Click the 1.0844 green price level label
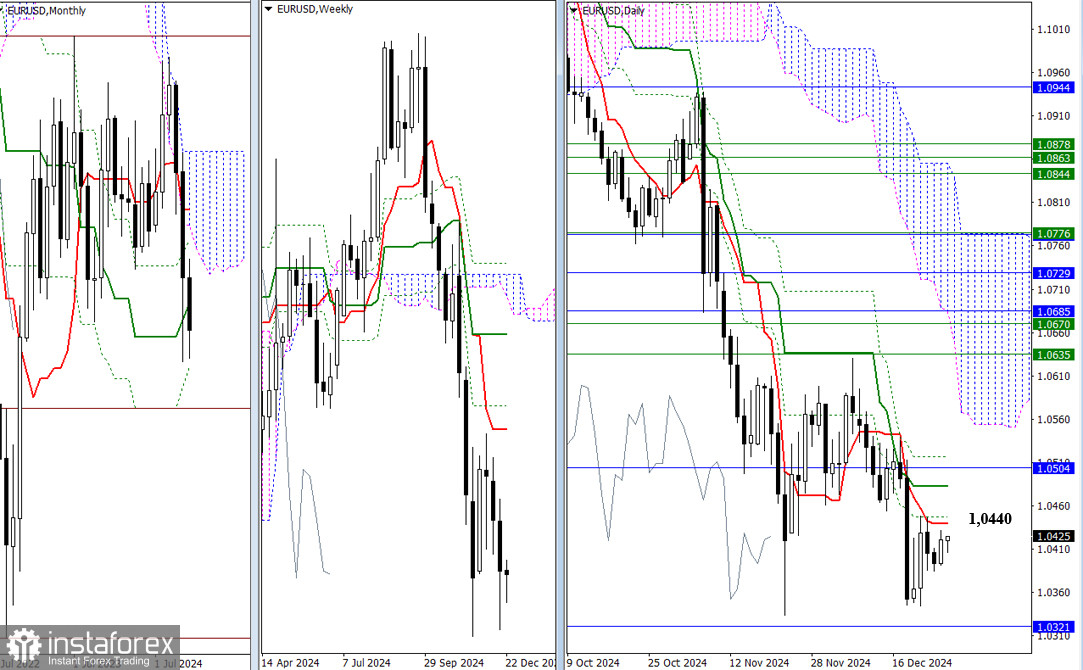This screenshot has width=1083, height=670. tap(1054, 174)
